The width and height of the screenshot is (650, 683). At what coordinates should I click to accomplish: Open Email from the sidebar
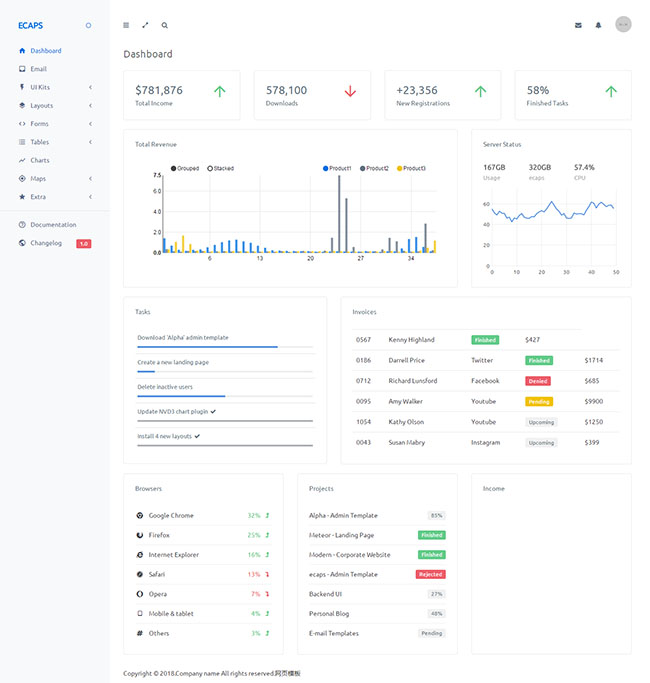coord(38,69)
